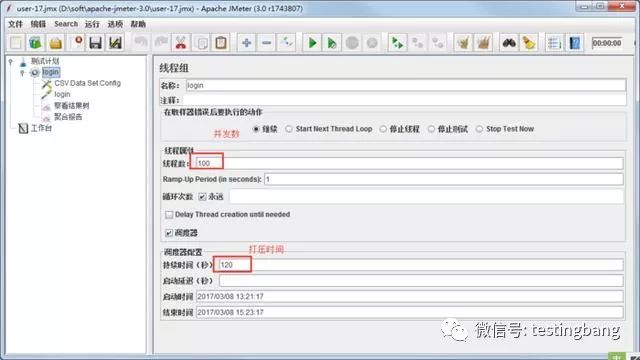640x360 pixels.
Task: Open Search with binoculars icon
Action: [509, 43]
